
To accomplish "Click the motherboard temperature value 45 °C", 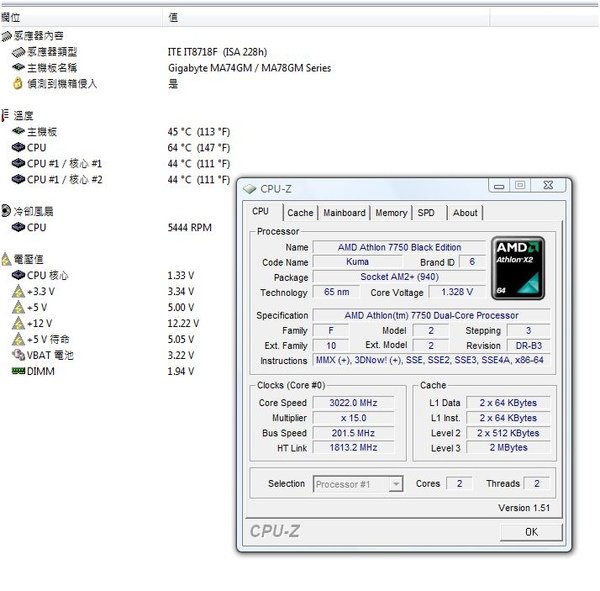I will click(199, 132).
